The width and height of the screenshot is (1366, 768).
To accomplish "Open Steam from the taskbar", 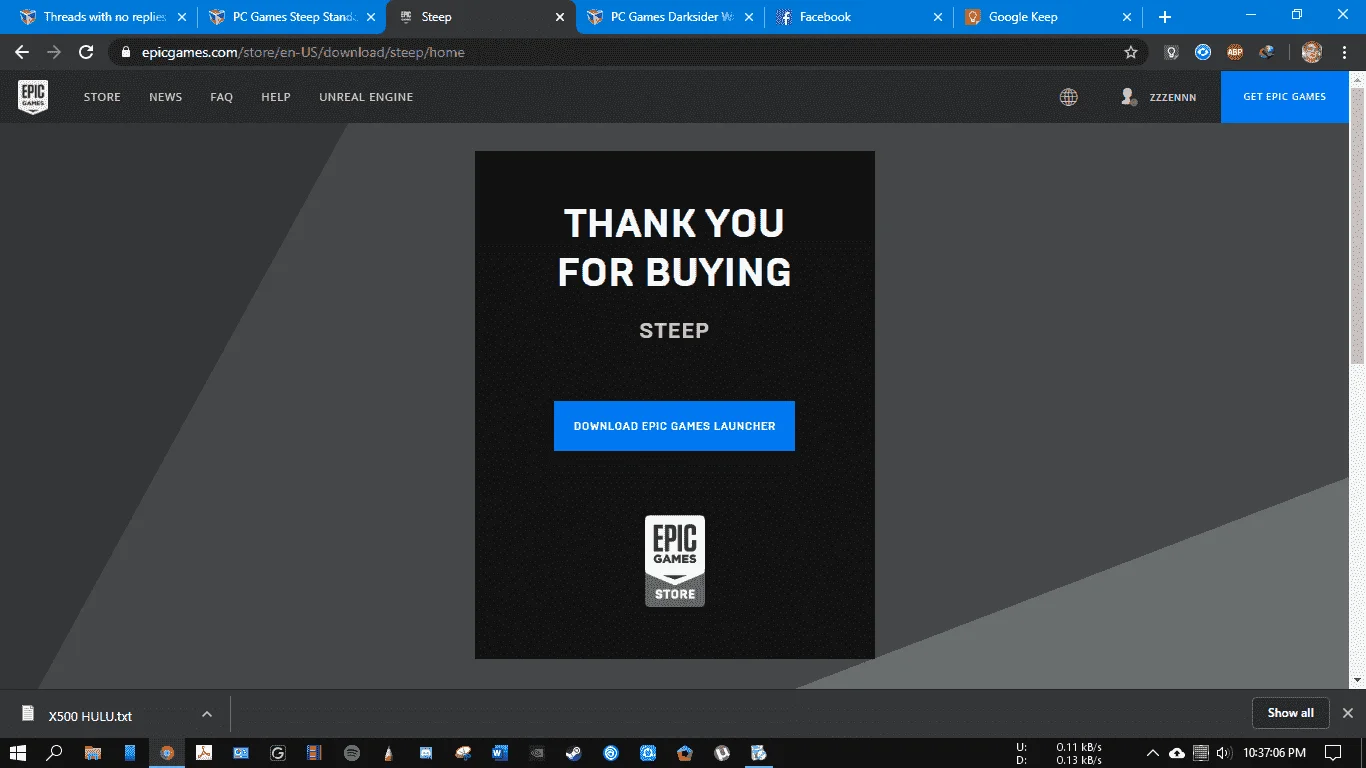I will (574, 752).
